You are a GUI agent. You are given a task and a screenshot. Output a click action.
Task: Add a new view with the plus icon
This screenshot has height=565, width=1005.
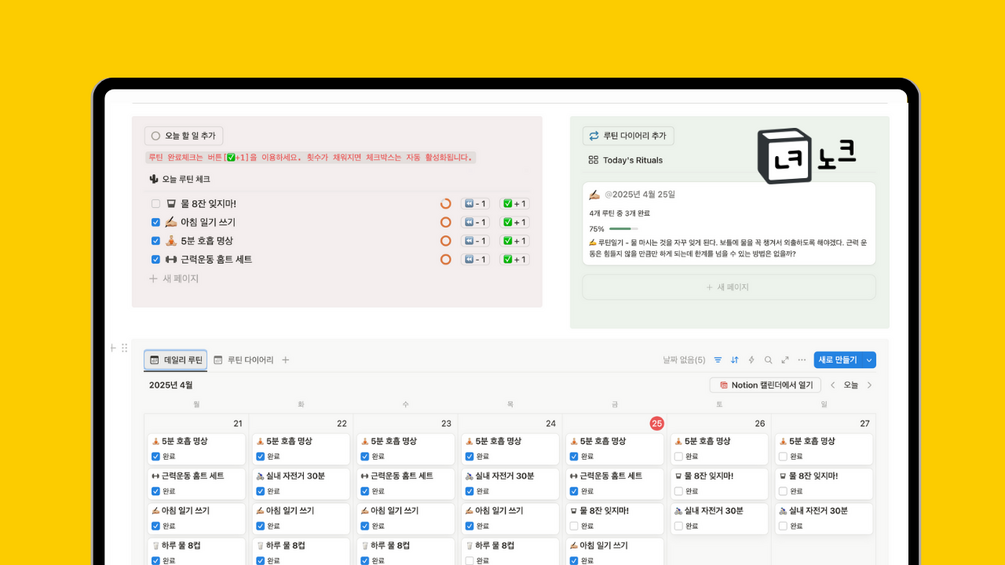tap(285, 360)
